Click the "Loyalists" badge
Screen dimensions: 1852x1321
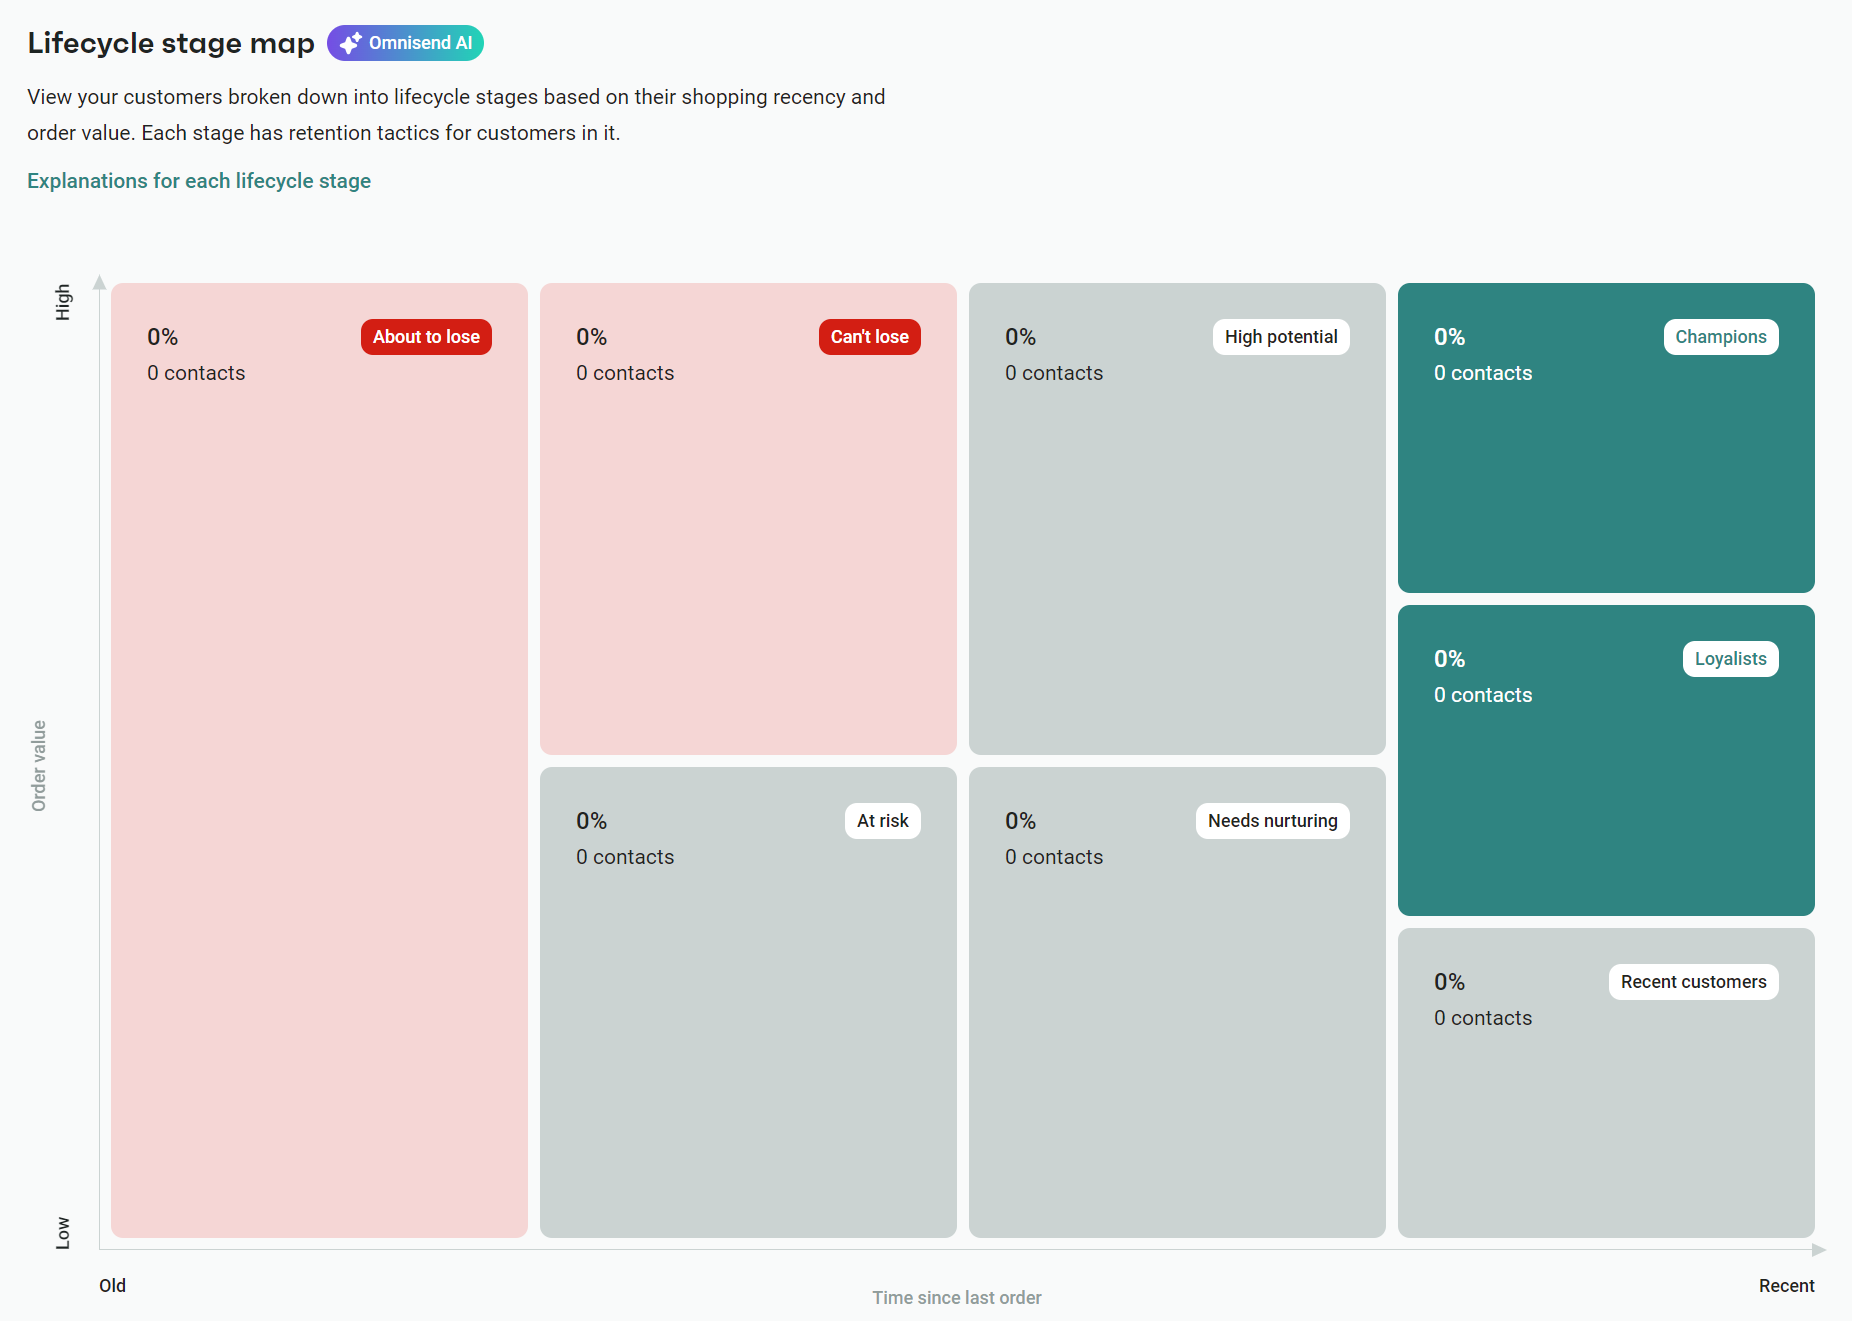pos(1730,658)
